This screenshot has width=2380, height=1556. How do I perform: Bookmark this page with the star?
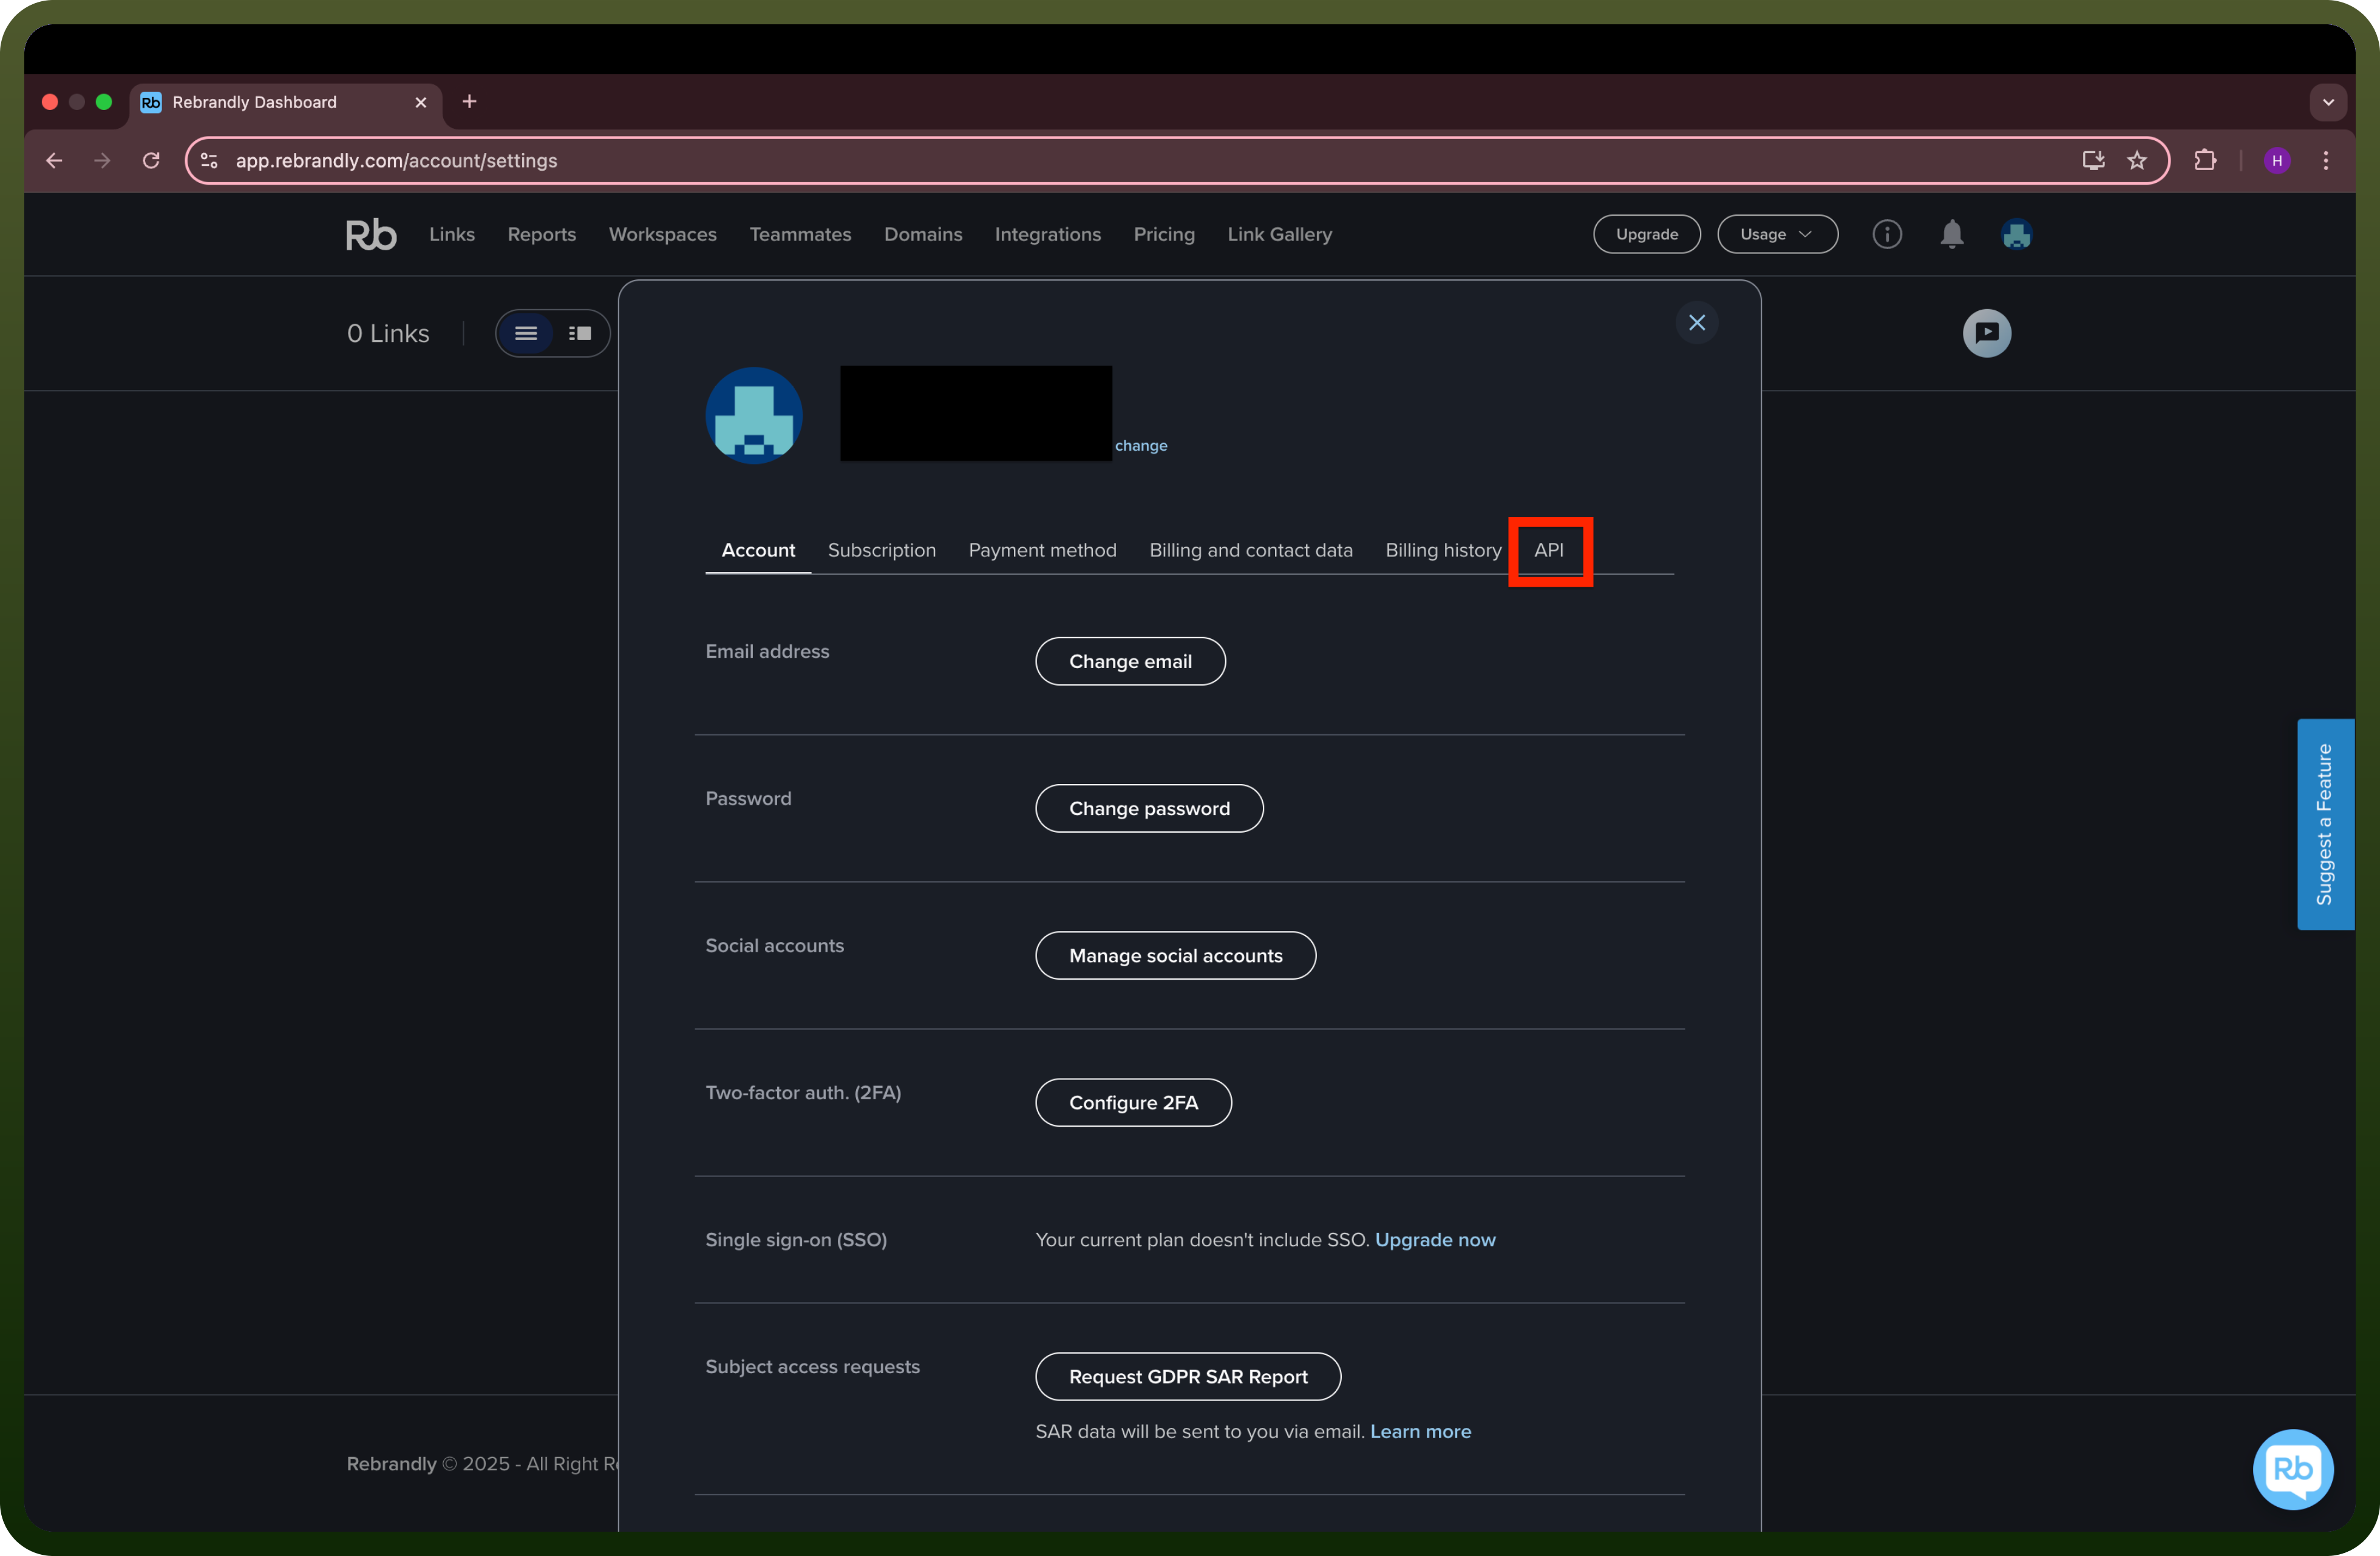click(x=2137, y=160)
